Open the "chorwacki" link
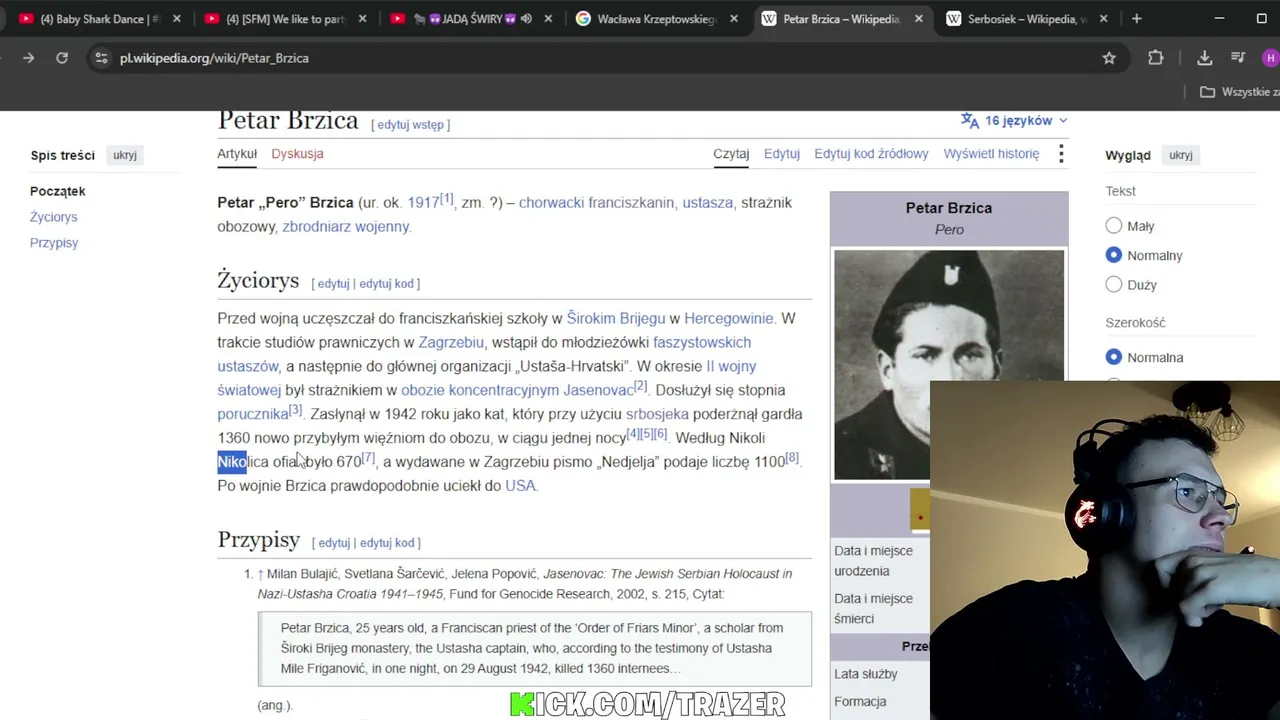 click(551, 203)
